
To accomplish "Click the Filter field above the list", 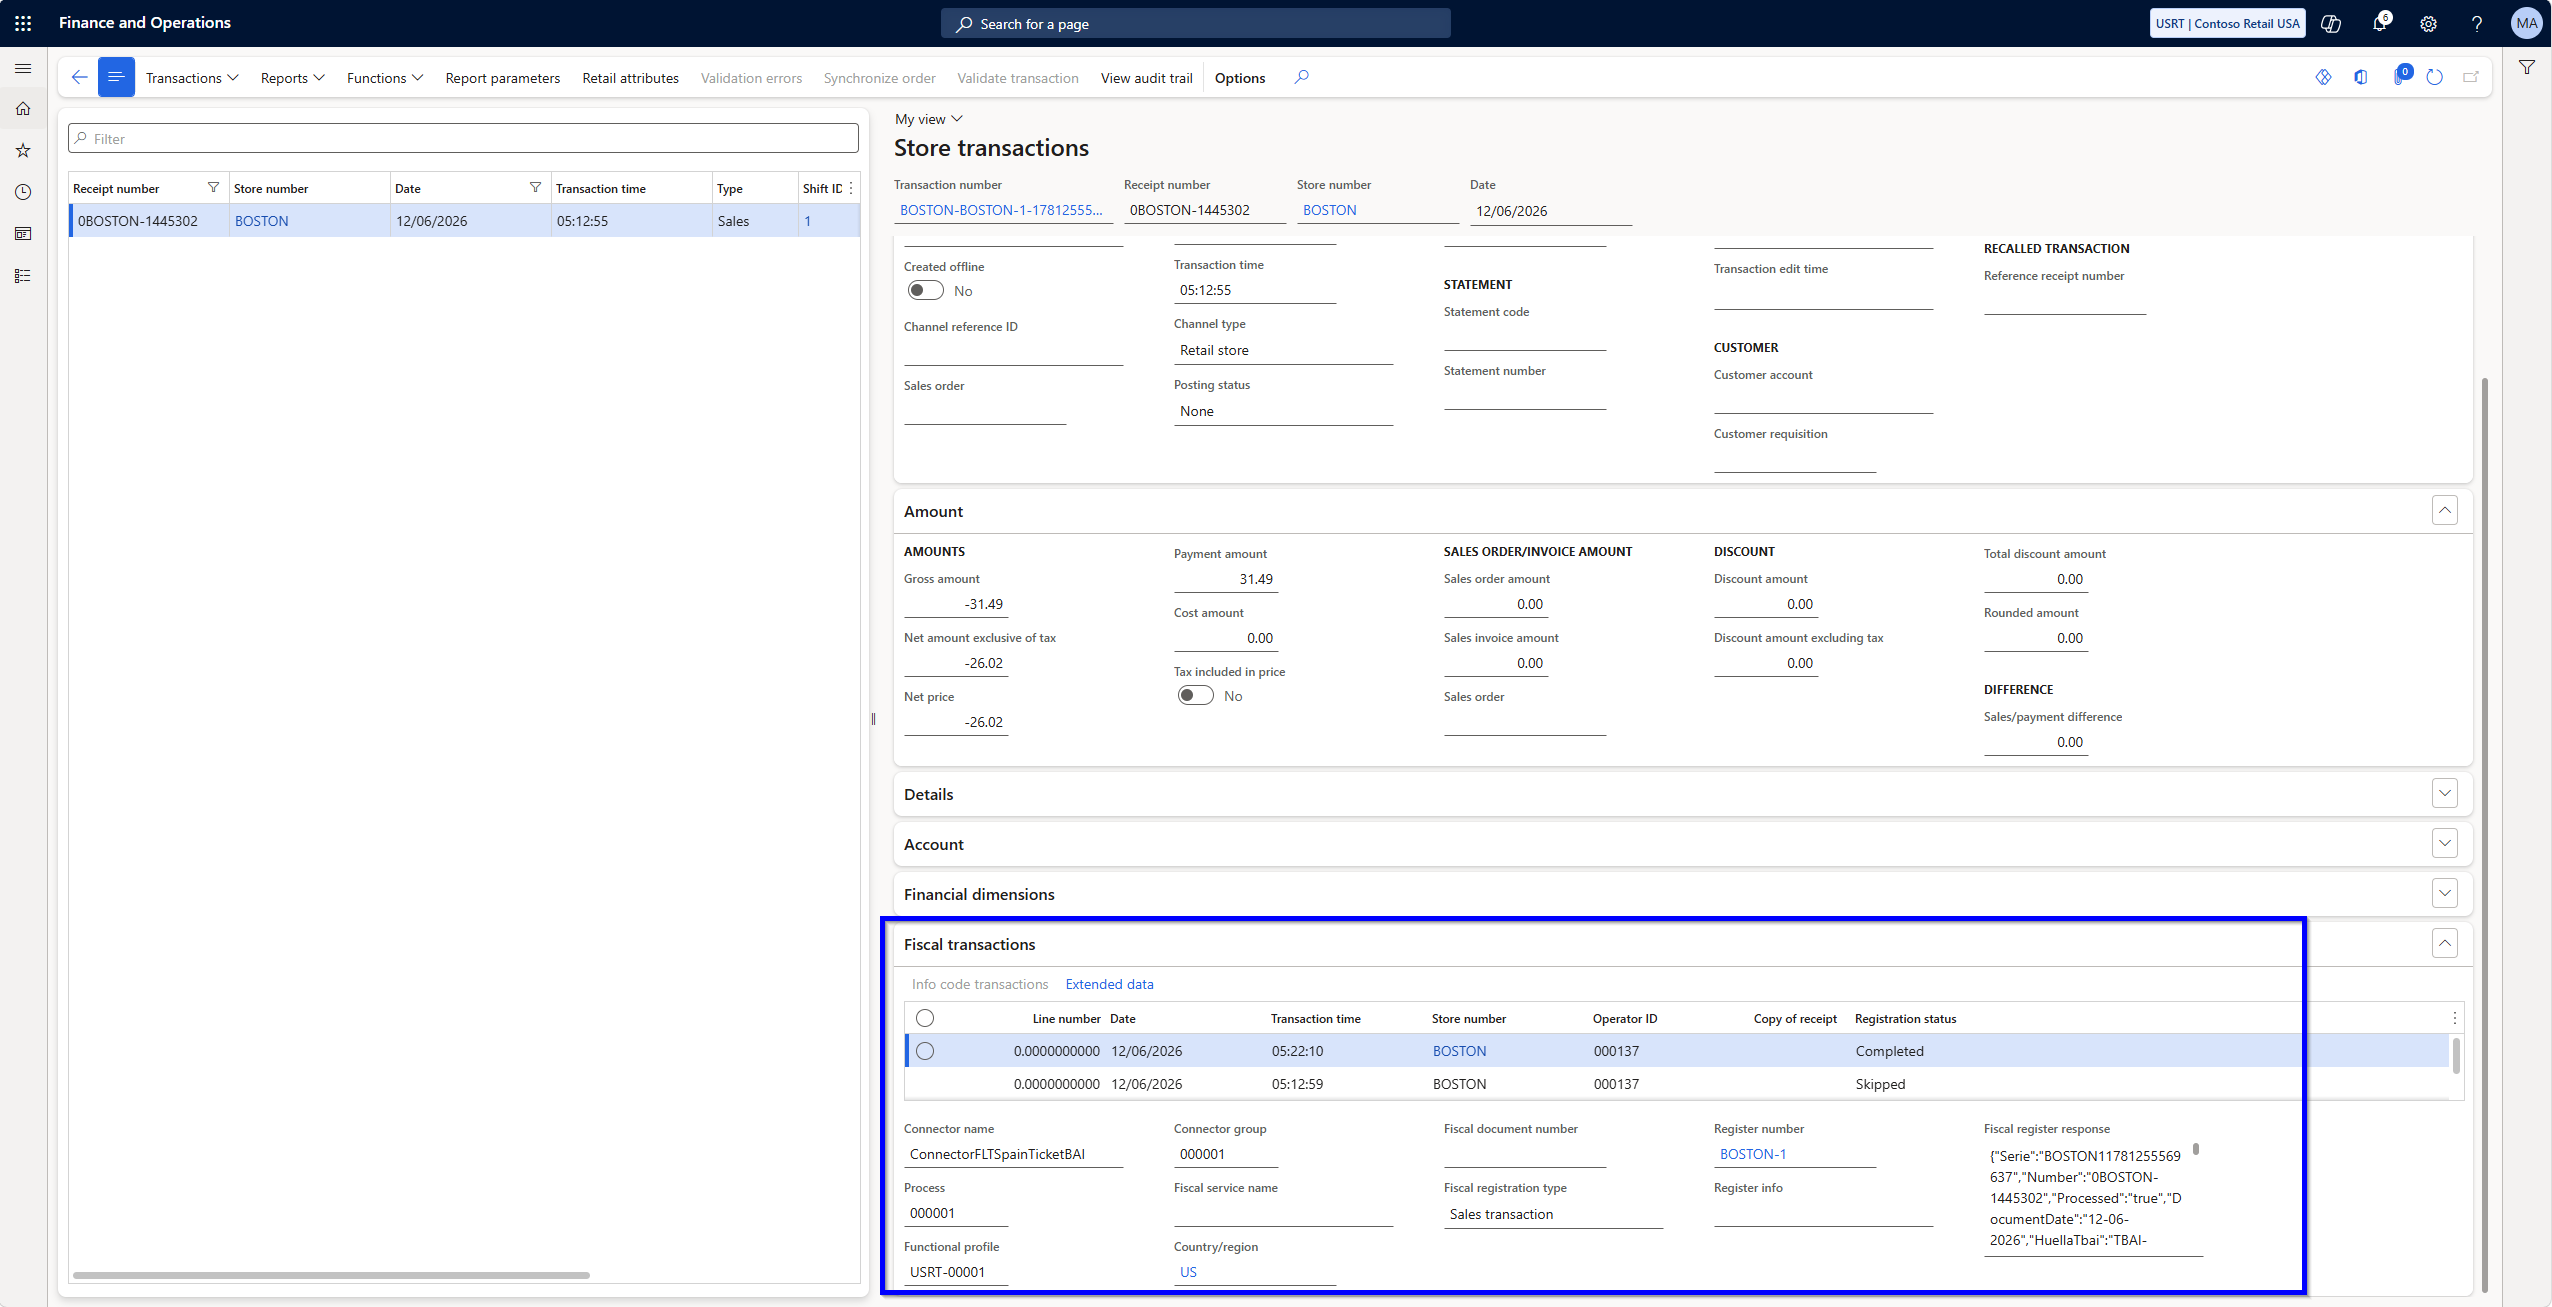I will tap(463, 138).
